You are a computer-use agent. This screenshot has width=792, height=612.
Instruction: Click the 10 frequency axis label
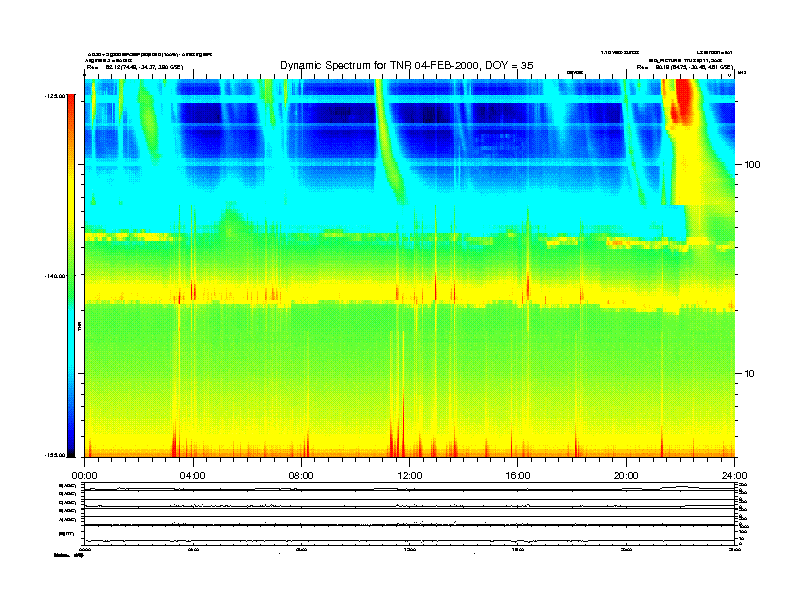750,374
